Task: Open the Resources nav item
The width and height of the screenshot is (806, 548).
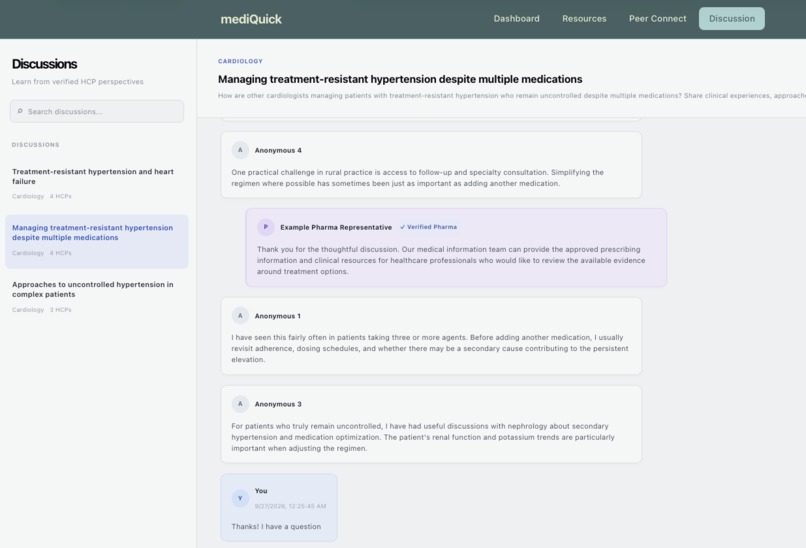Action: click(x=584, y=19)
